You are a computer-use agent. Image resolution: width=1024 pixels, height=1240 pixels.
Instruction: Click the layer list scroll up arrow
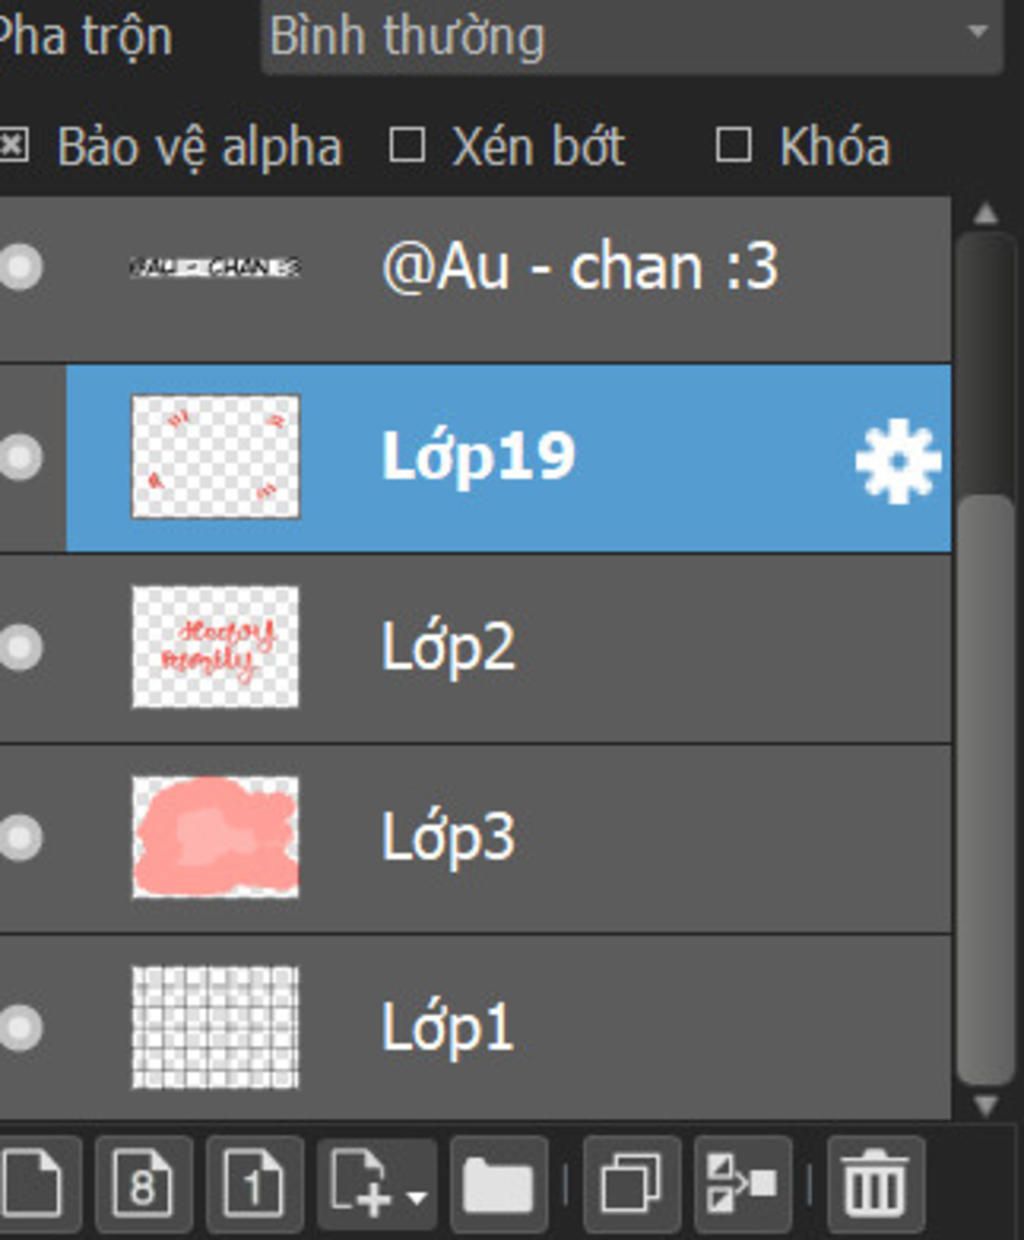pyautogui.click(x=986, y=213)
